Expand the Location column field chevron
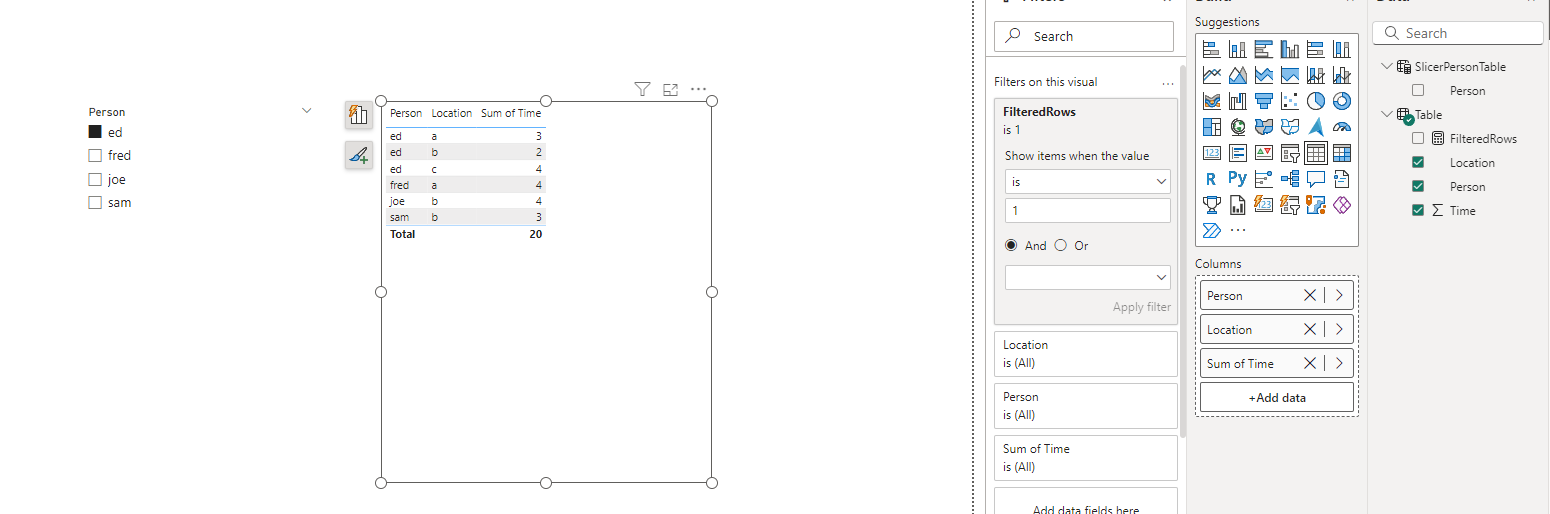Viewport: 1550px width, 514px height. (1339, 329)
